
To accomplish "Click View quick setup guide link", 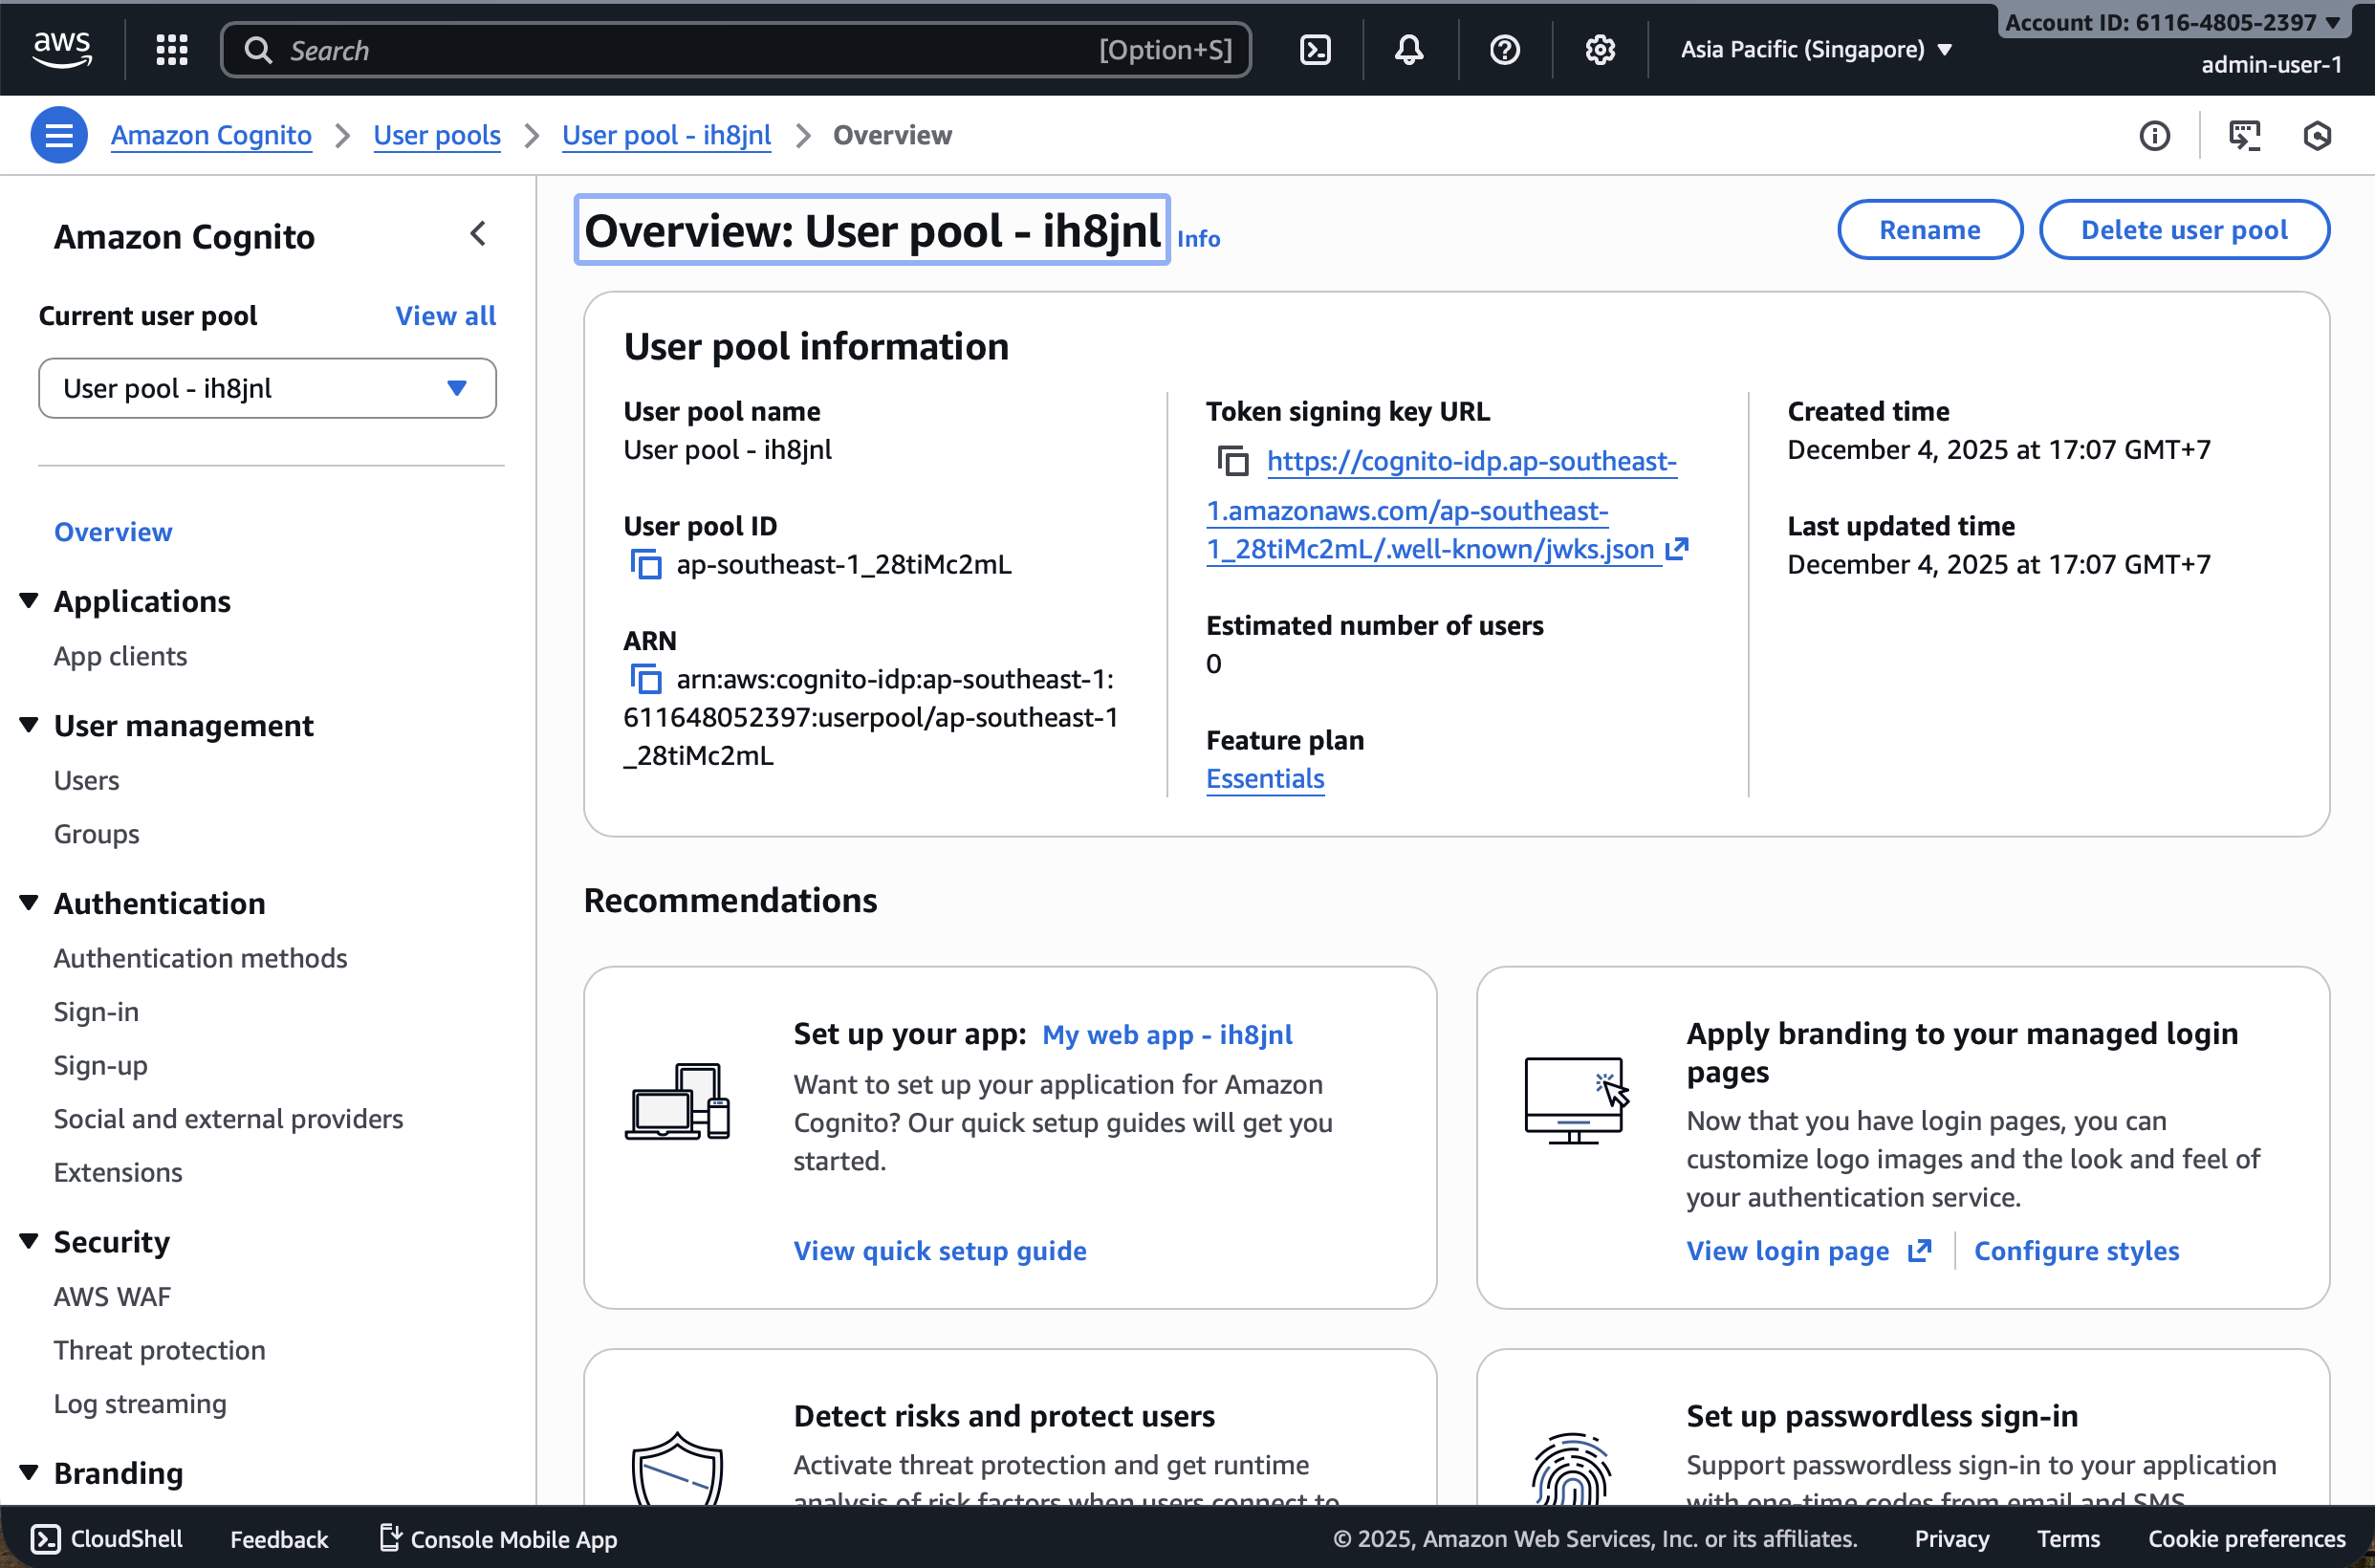I will point(939,1251).
